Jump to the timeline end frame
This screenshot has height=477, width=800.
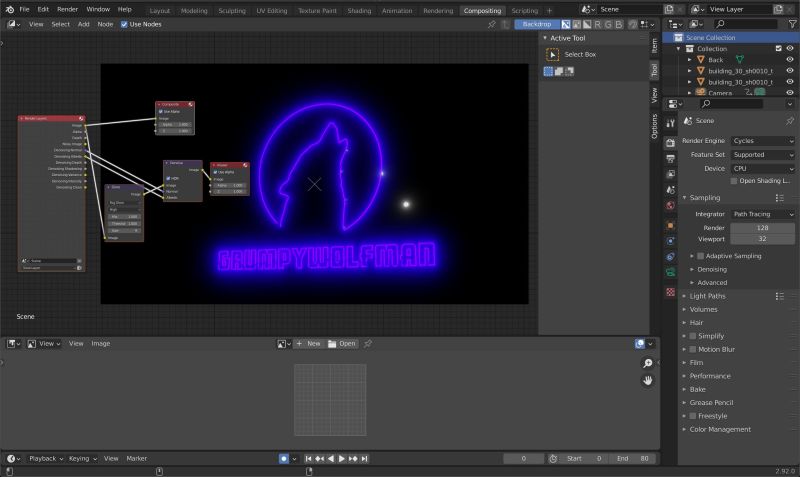(x=364, y=459)
